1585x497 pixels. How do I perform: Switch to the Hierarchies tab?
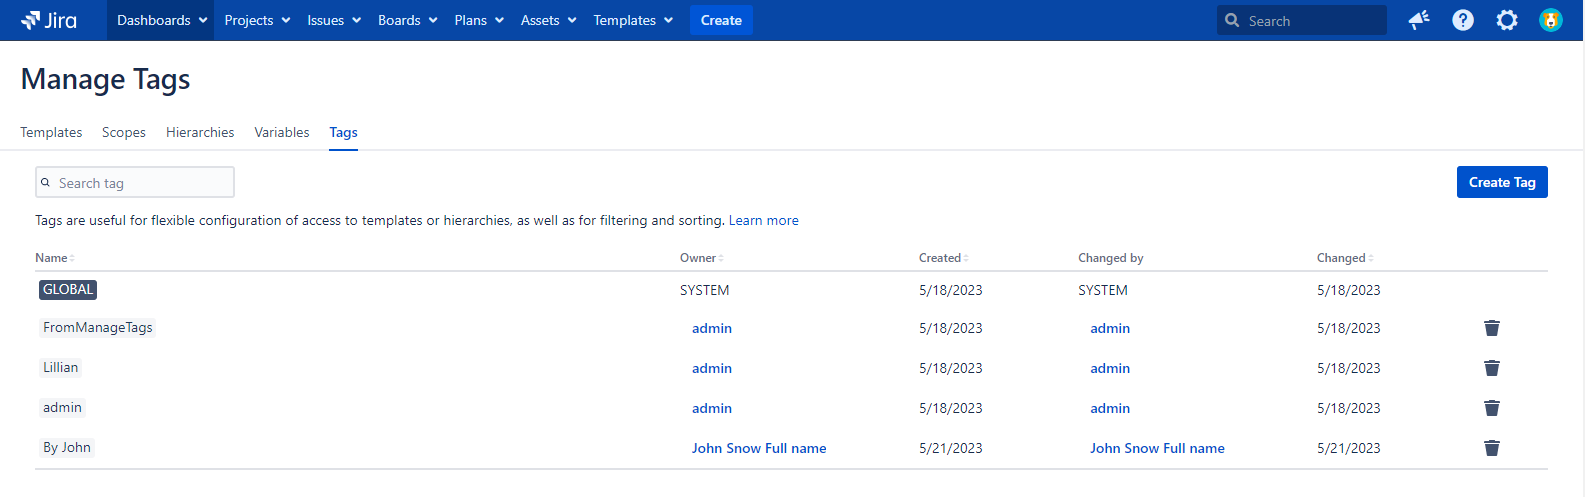pyautogui.click(x=200, y=132)
